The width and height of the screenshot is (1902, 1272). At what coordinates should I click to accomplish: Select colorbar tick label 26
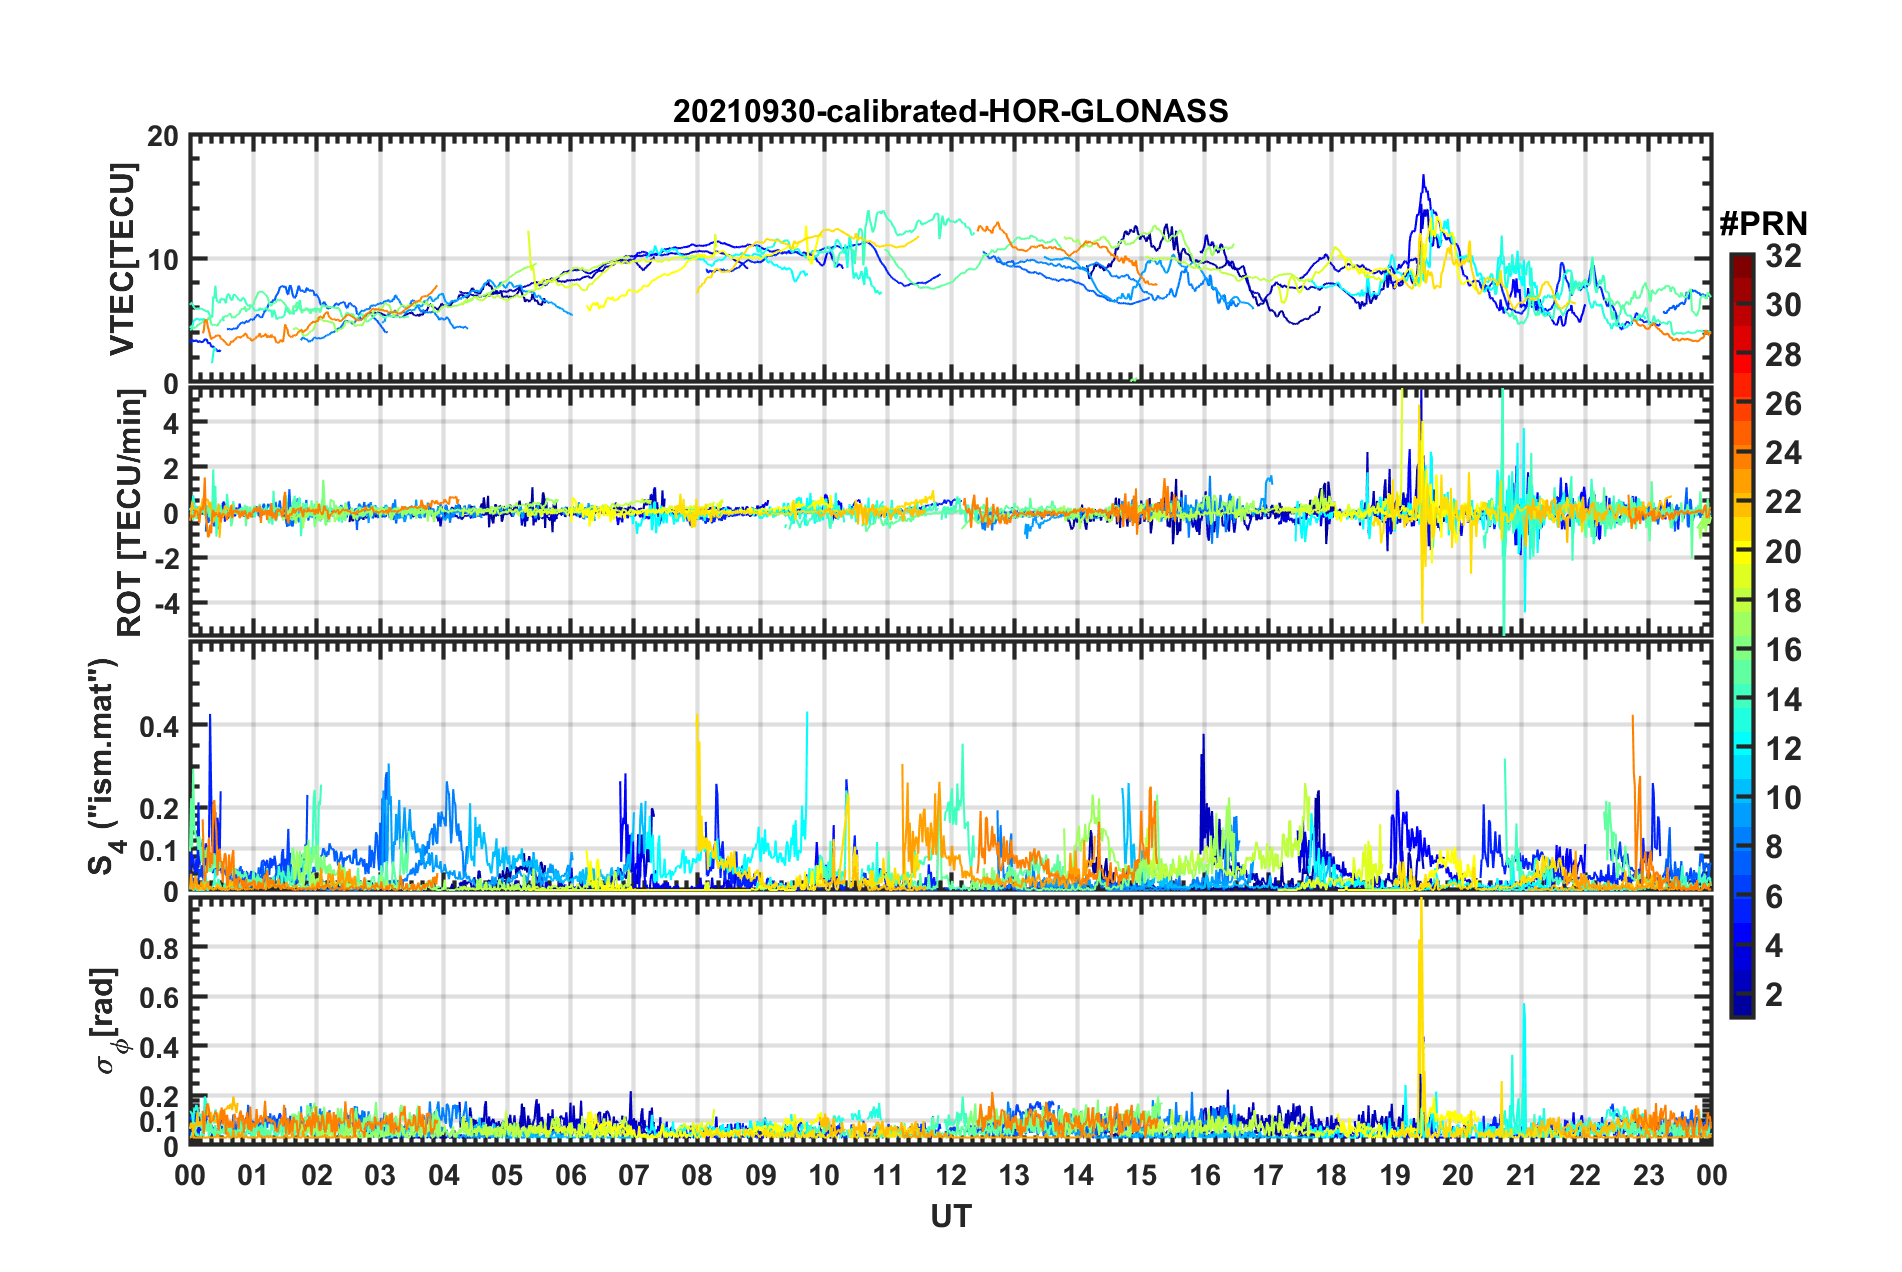point(1783,404)
